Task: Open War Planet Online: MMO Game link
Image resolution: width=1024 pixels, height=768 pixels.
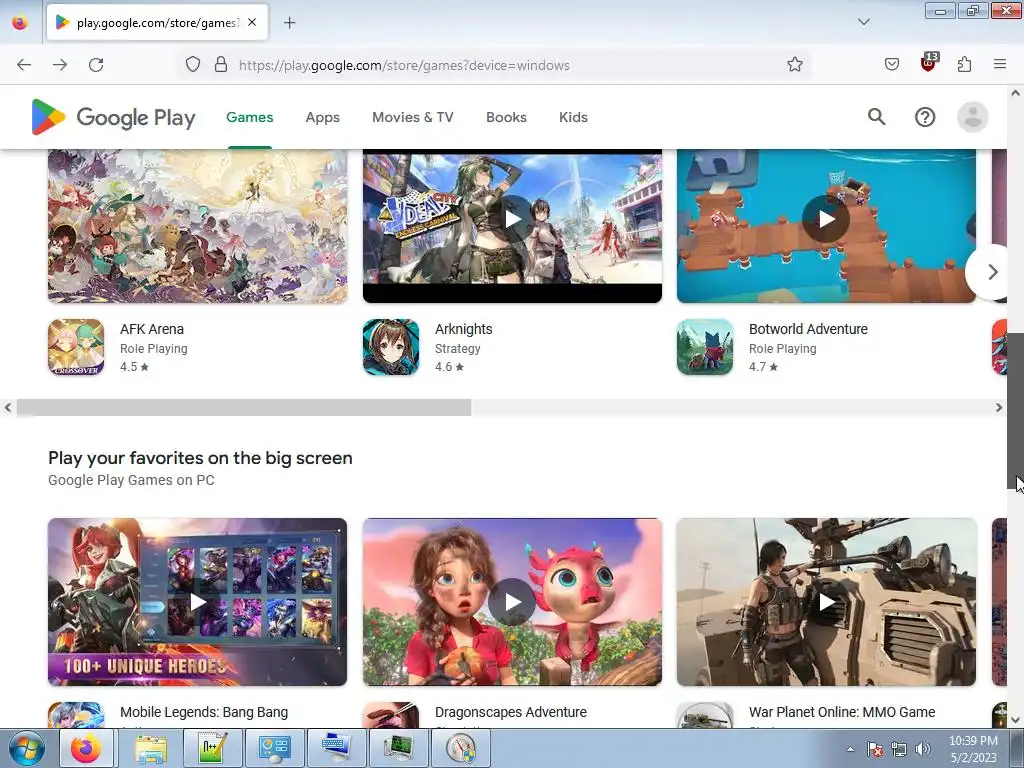Action: pos(842,712)
